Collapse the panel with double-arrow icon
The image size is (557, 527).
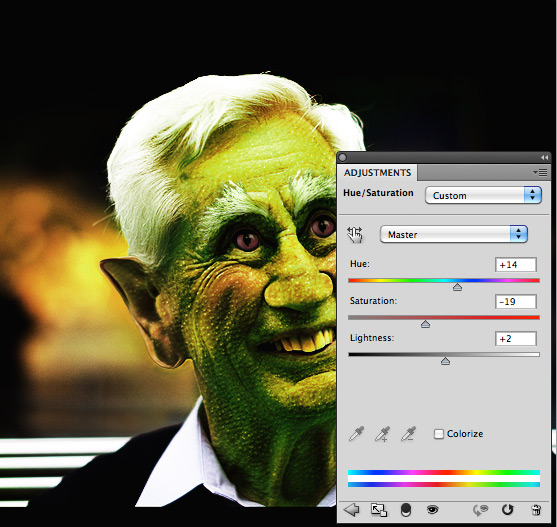point(544,157)
